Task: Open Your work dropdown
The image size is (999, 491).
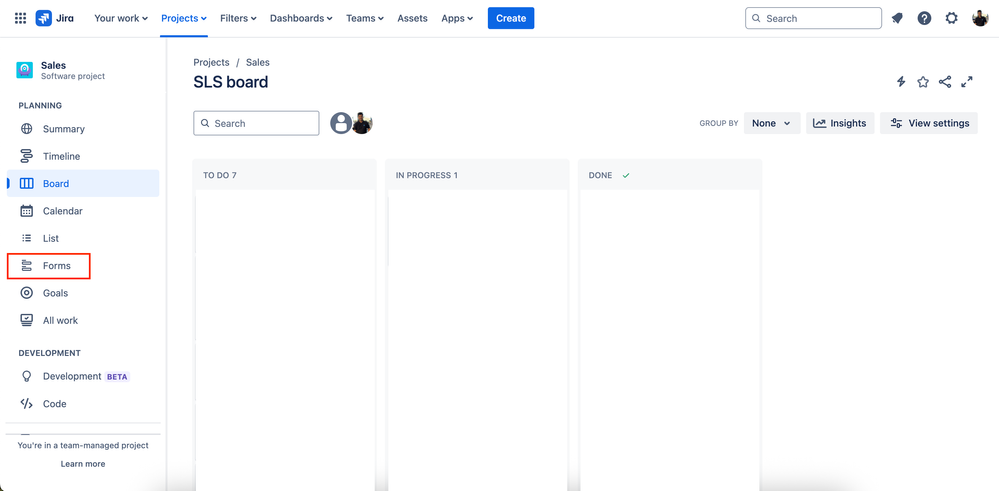Action: pyautogui.click(x=121, y=18)
